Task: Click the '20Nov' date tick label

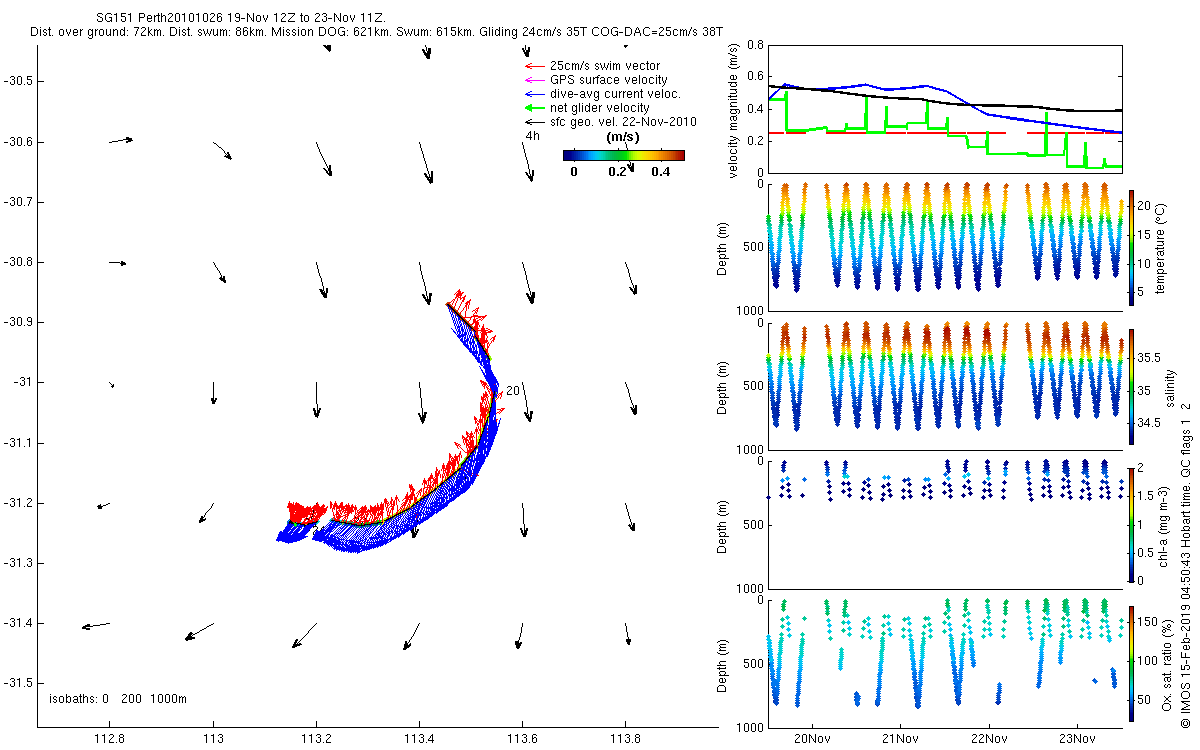Action: point(813,740)
